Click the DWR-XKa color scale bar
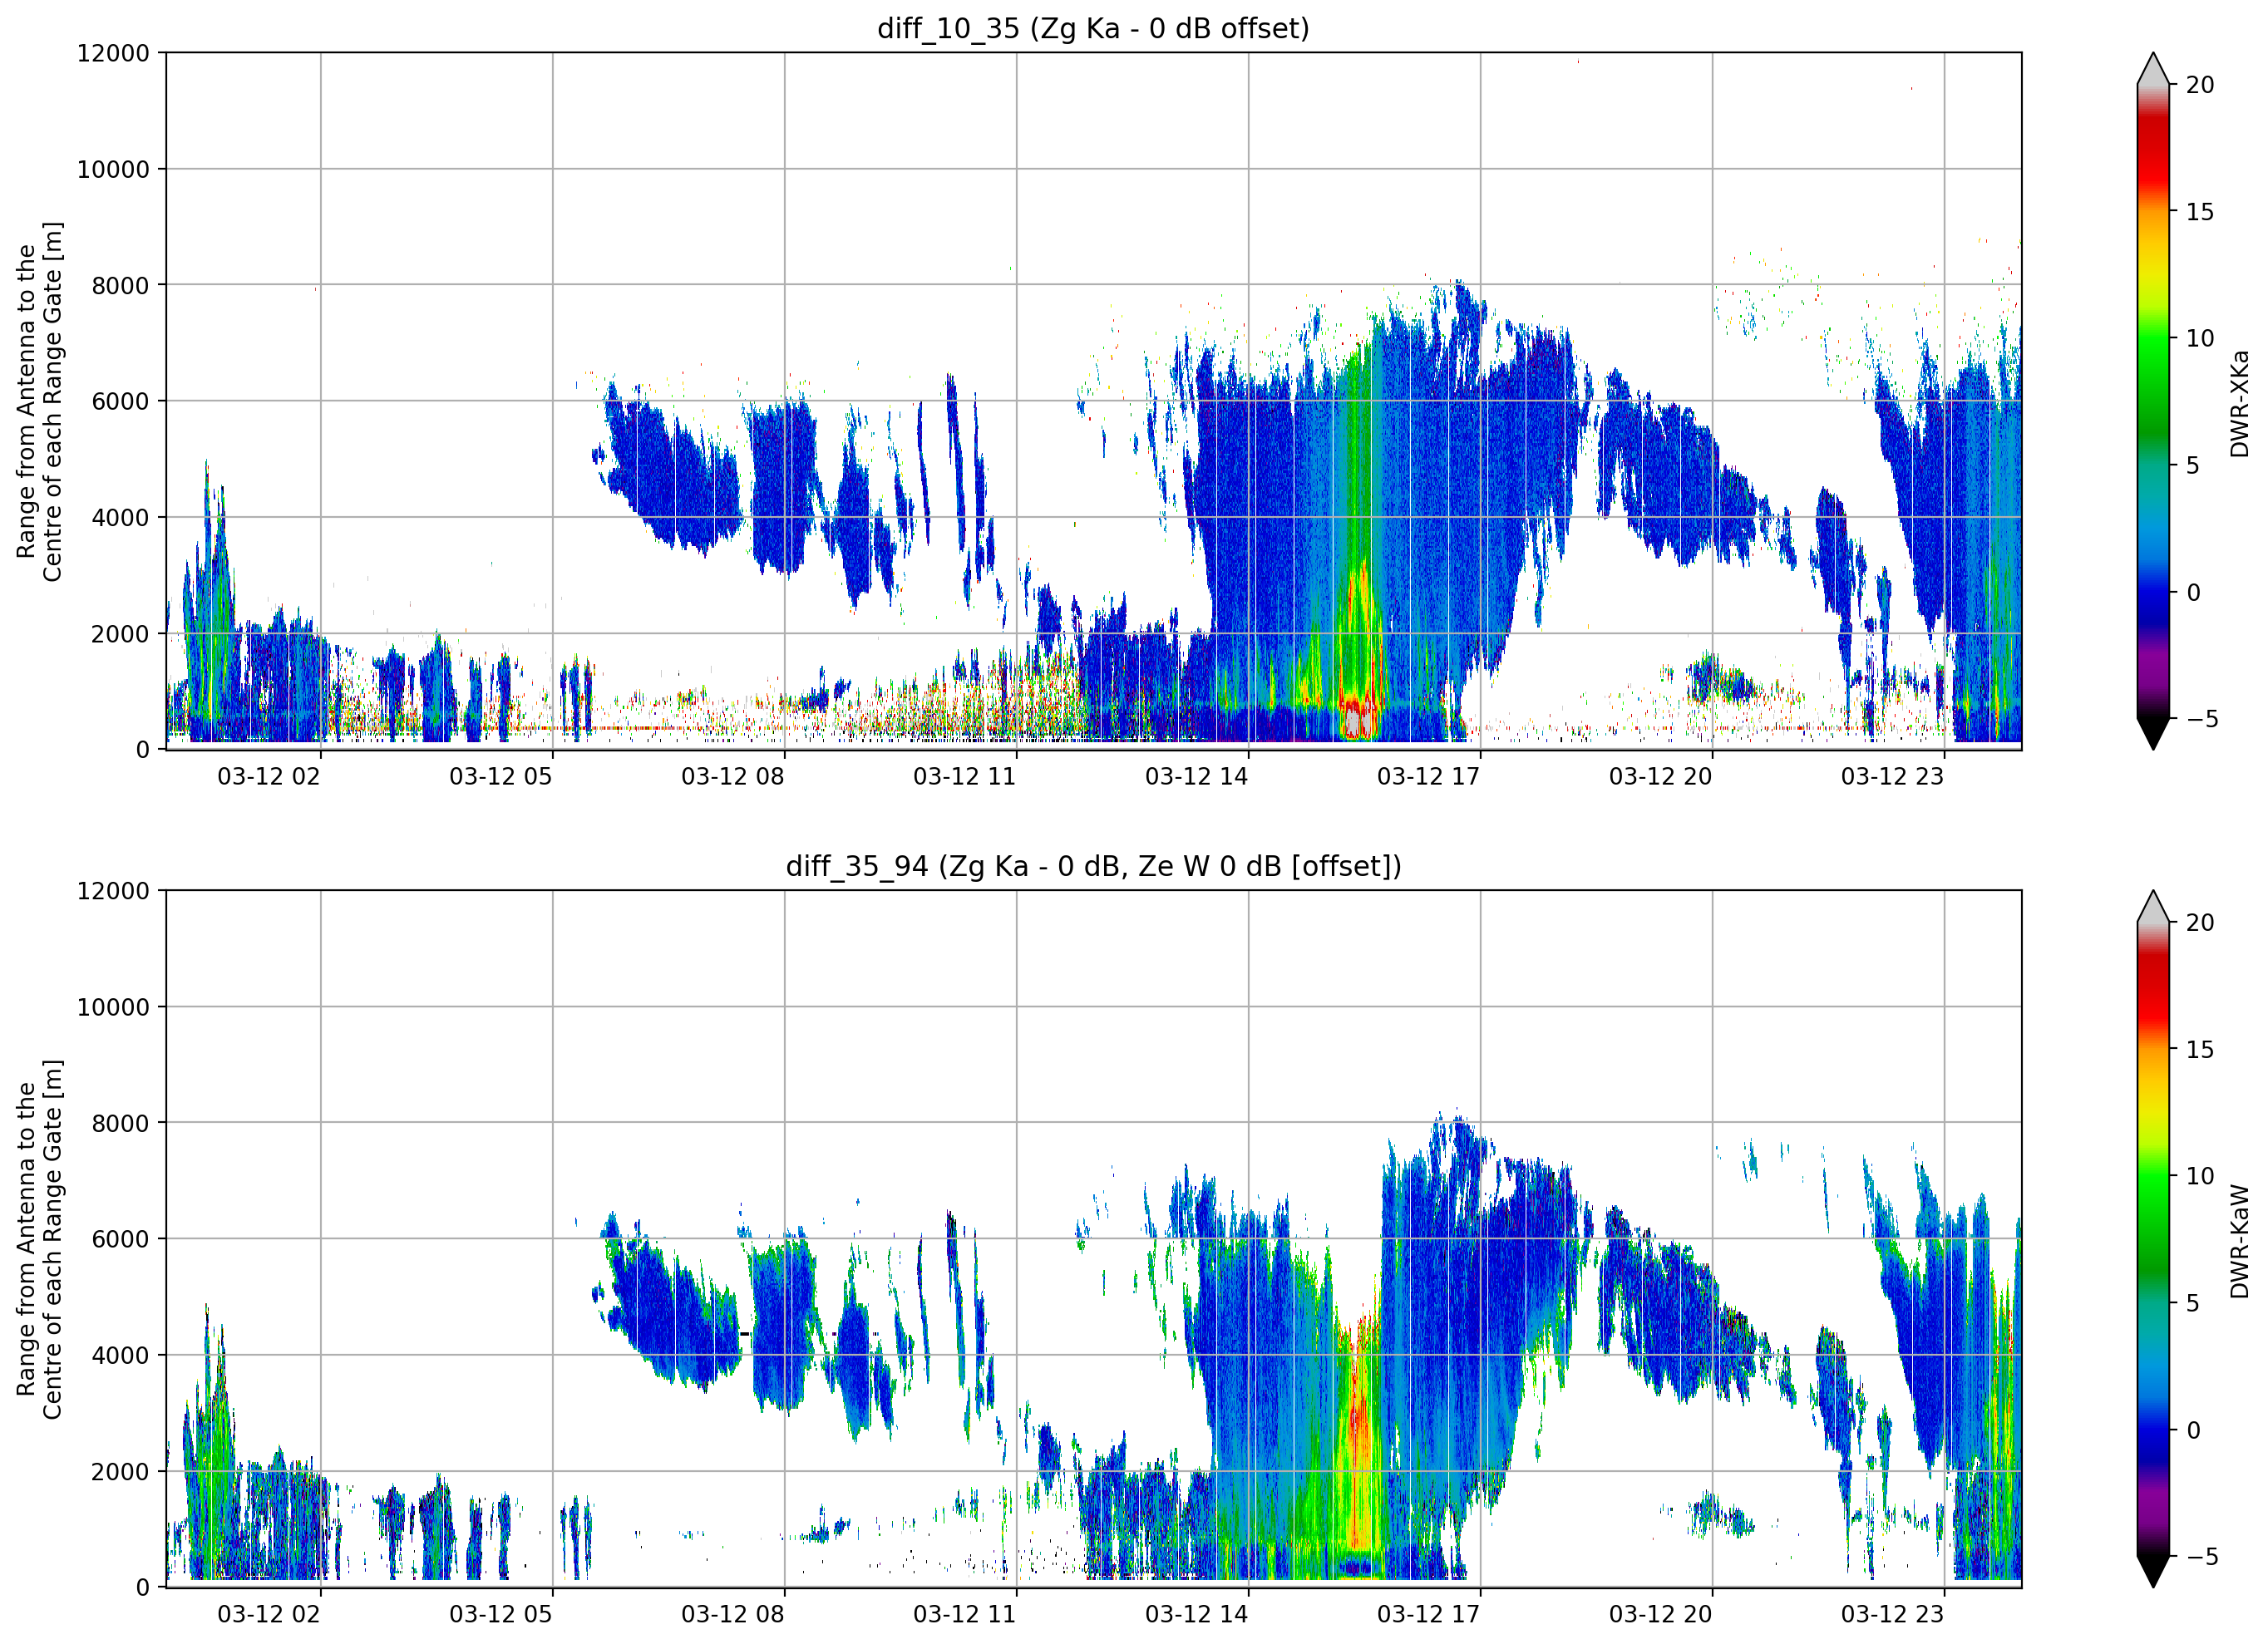The width and height of the screenshot is (2268, 1644). click(2153, 401)
